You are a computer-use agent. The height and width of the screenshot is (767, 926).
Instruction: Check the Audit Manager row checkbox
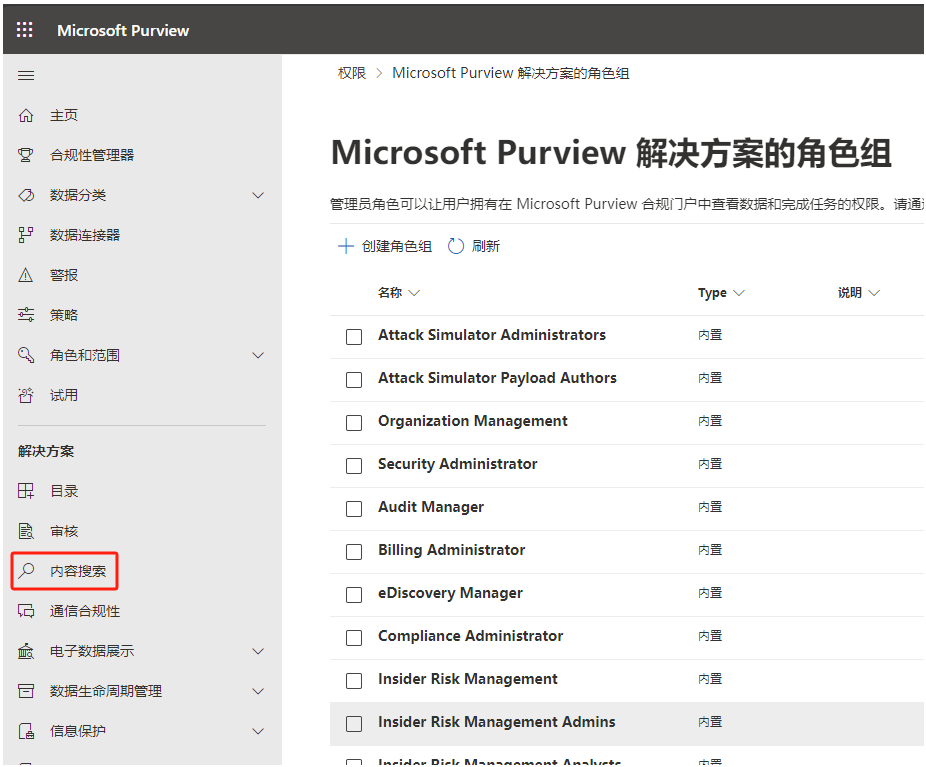pyautogui.click(x=354, y=509)
